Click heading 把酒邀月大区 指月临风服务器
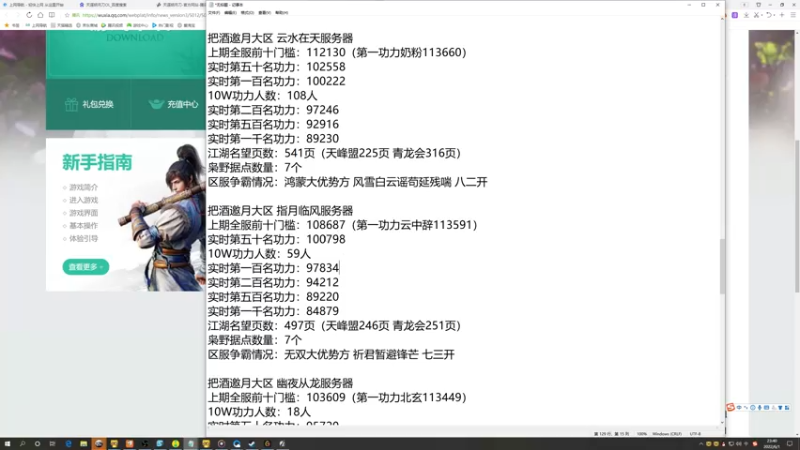Screen dimensions: 800x450 tap(280, 210)
